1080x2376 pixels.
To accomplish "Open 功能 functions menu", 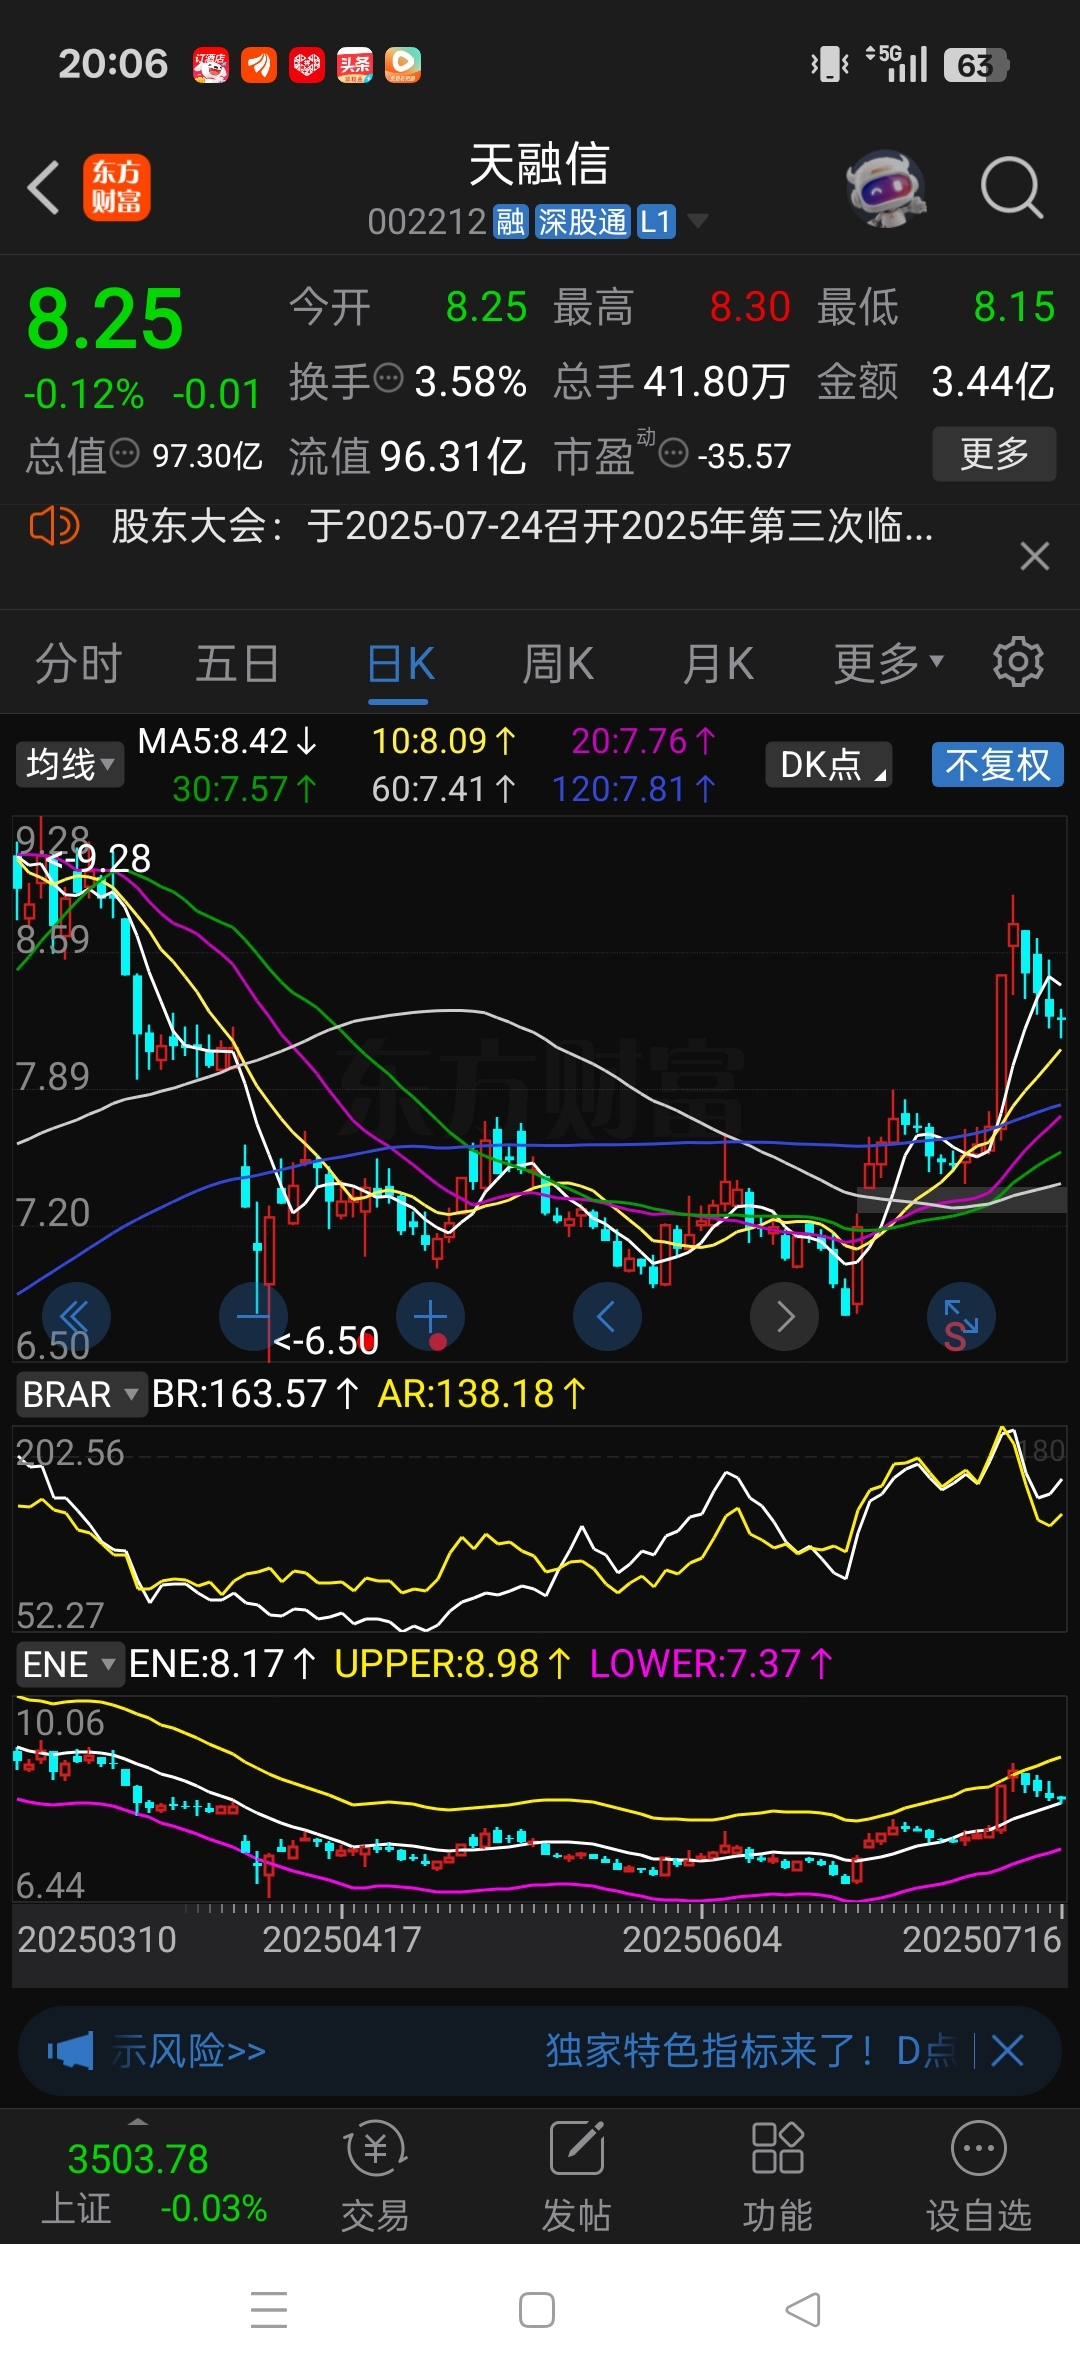I will tap(777, 2177).
